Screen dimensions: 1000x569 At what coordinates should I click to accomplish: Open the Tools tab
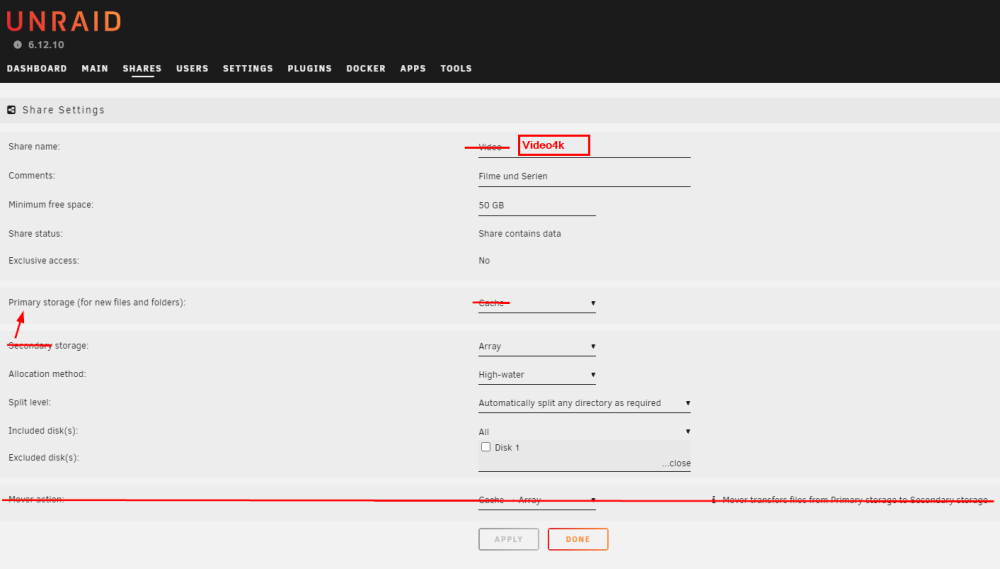tap(456, 68)
